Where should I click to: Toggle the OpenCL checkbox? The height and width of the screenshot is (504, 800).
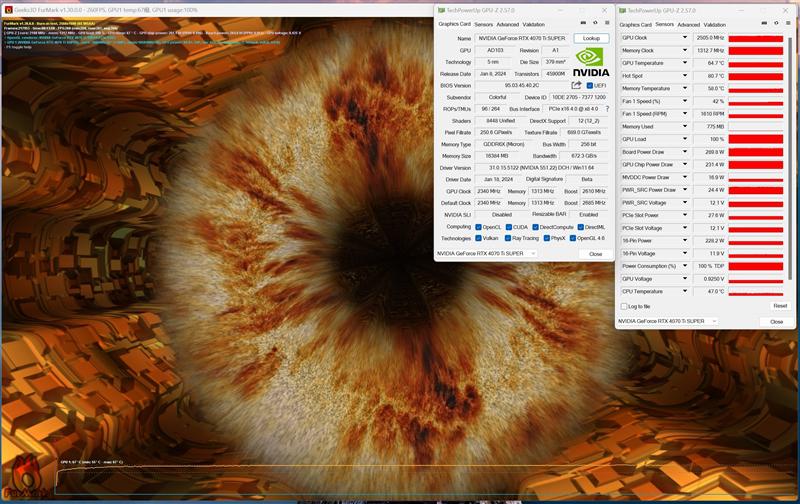[478, 227]
